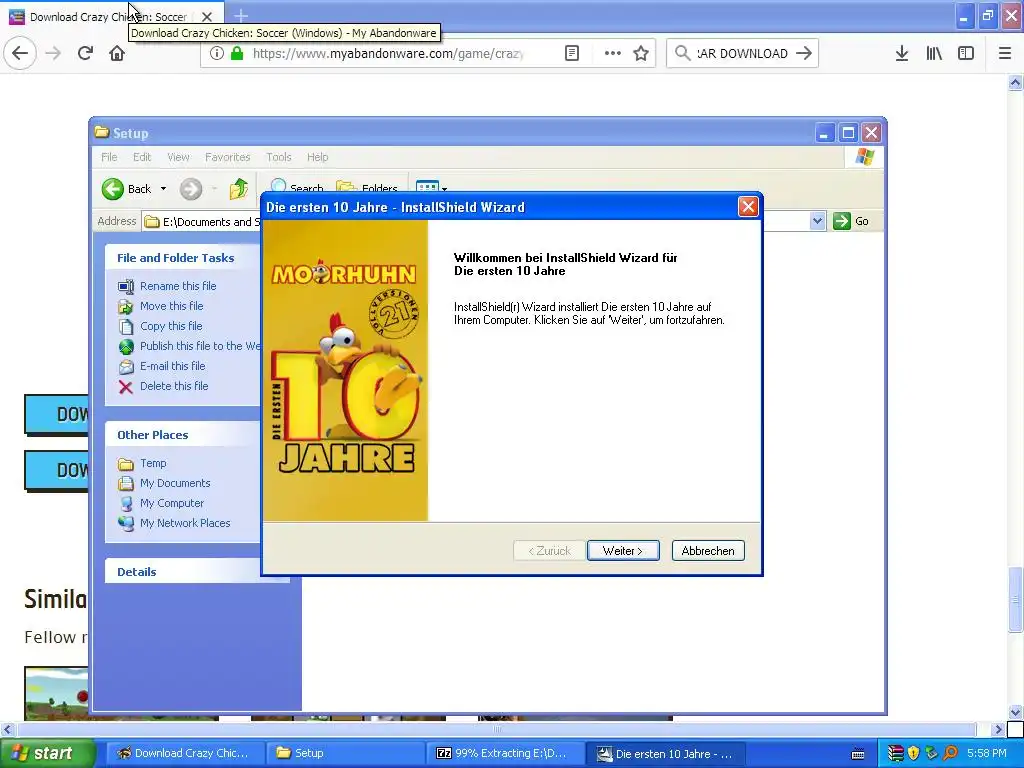Open Firefox home page
The width and height of the screenshot is (1024, 768).
click(x=117, y=53)
